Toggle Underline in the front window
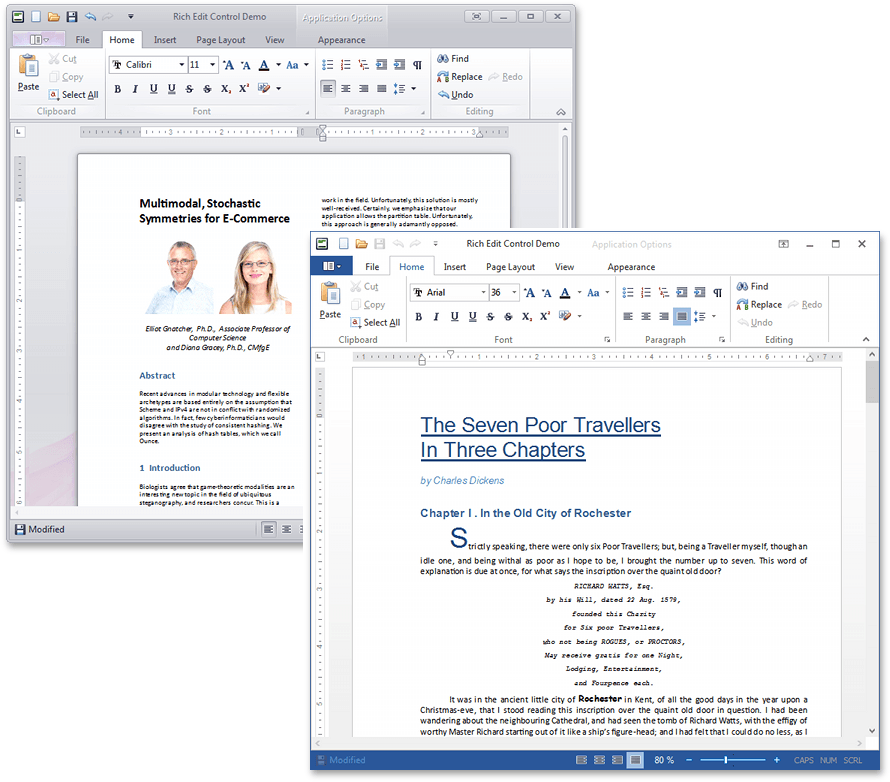Screen dimensions: 890x782 pos(455,317)
